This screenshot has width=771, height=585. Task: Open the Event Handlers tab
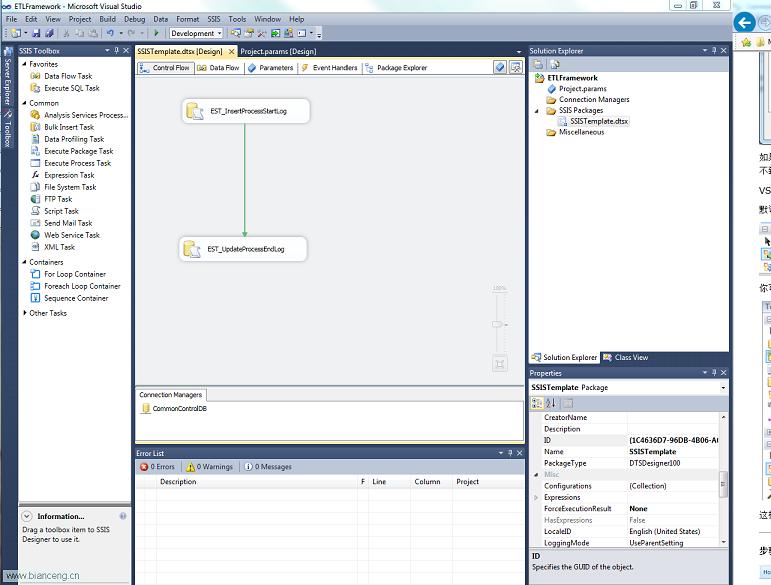pos(329,68)
